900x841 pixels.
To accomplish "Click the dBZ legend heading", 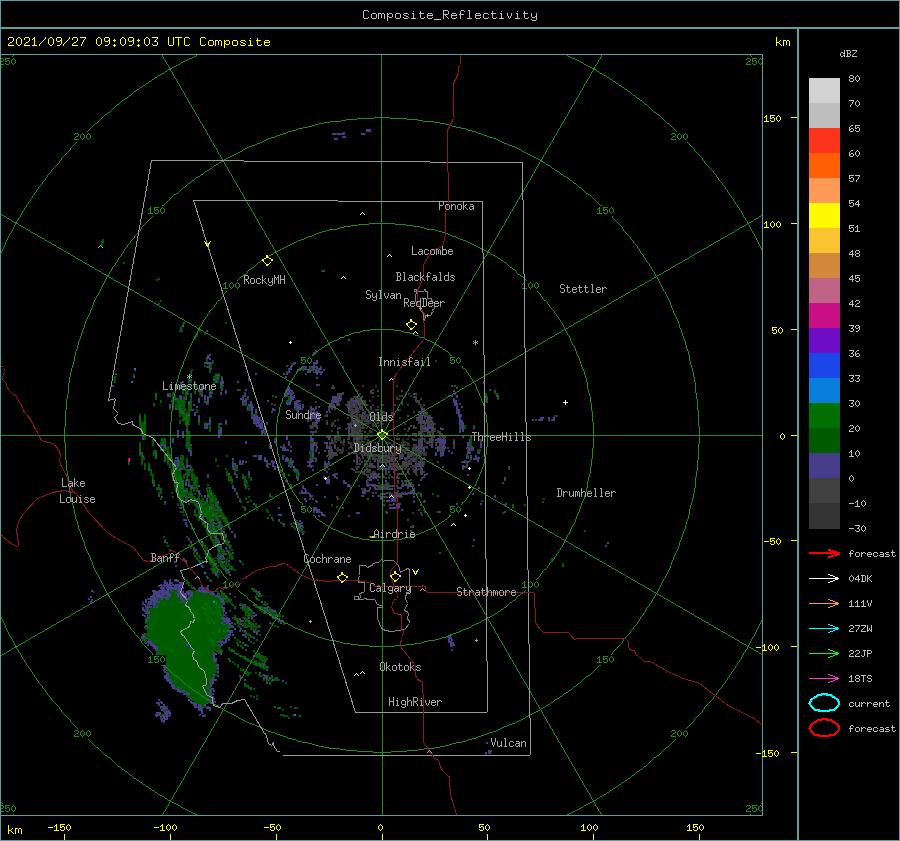I will (x=848, y=53).
